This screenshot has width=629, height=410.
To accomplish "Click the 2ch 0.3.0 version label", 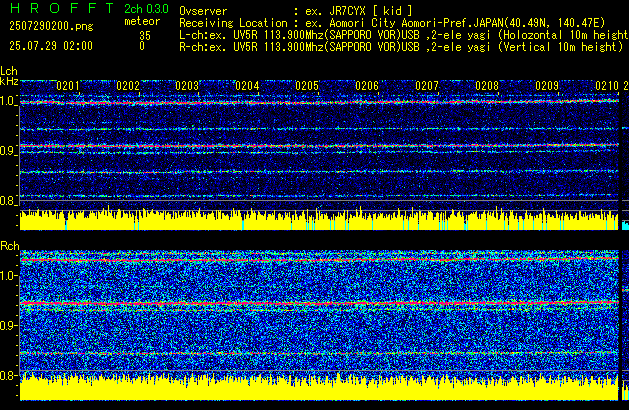I will pos(146,9).
